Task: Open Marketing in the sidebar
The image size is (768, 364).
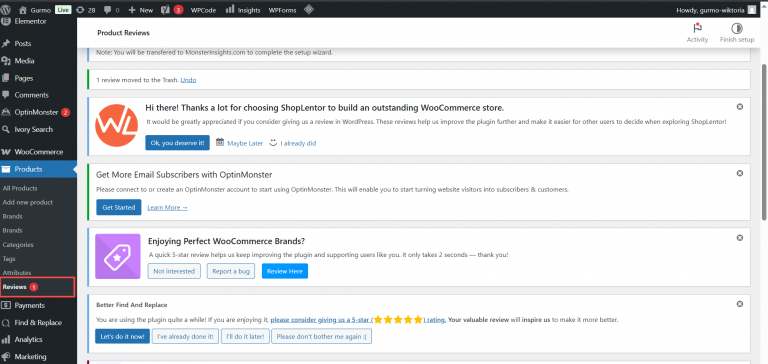Action: (30, 357)
